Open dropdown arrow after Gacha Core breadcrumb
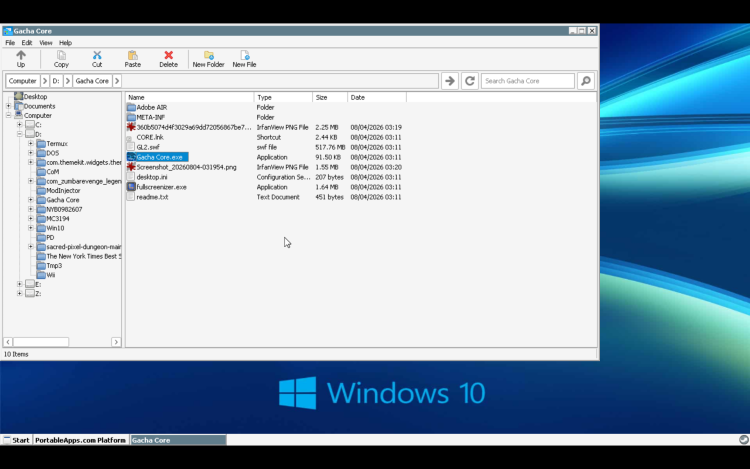 point(117,81)
